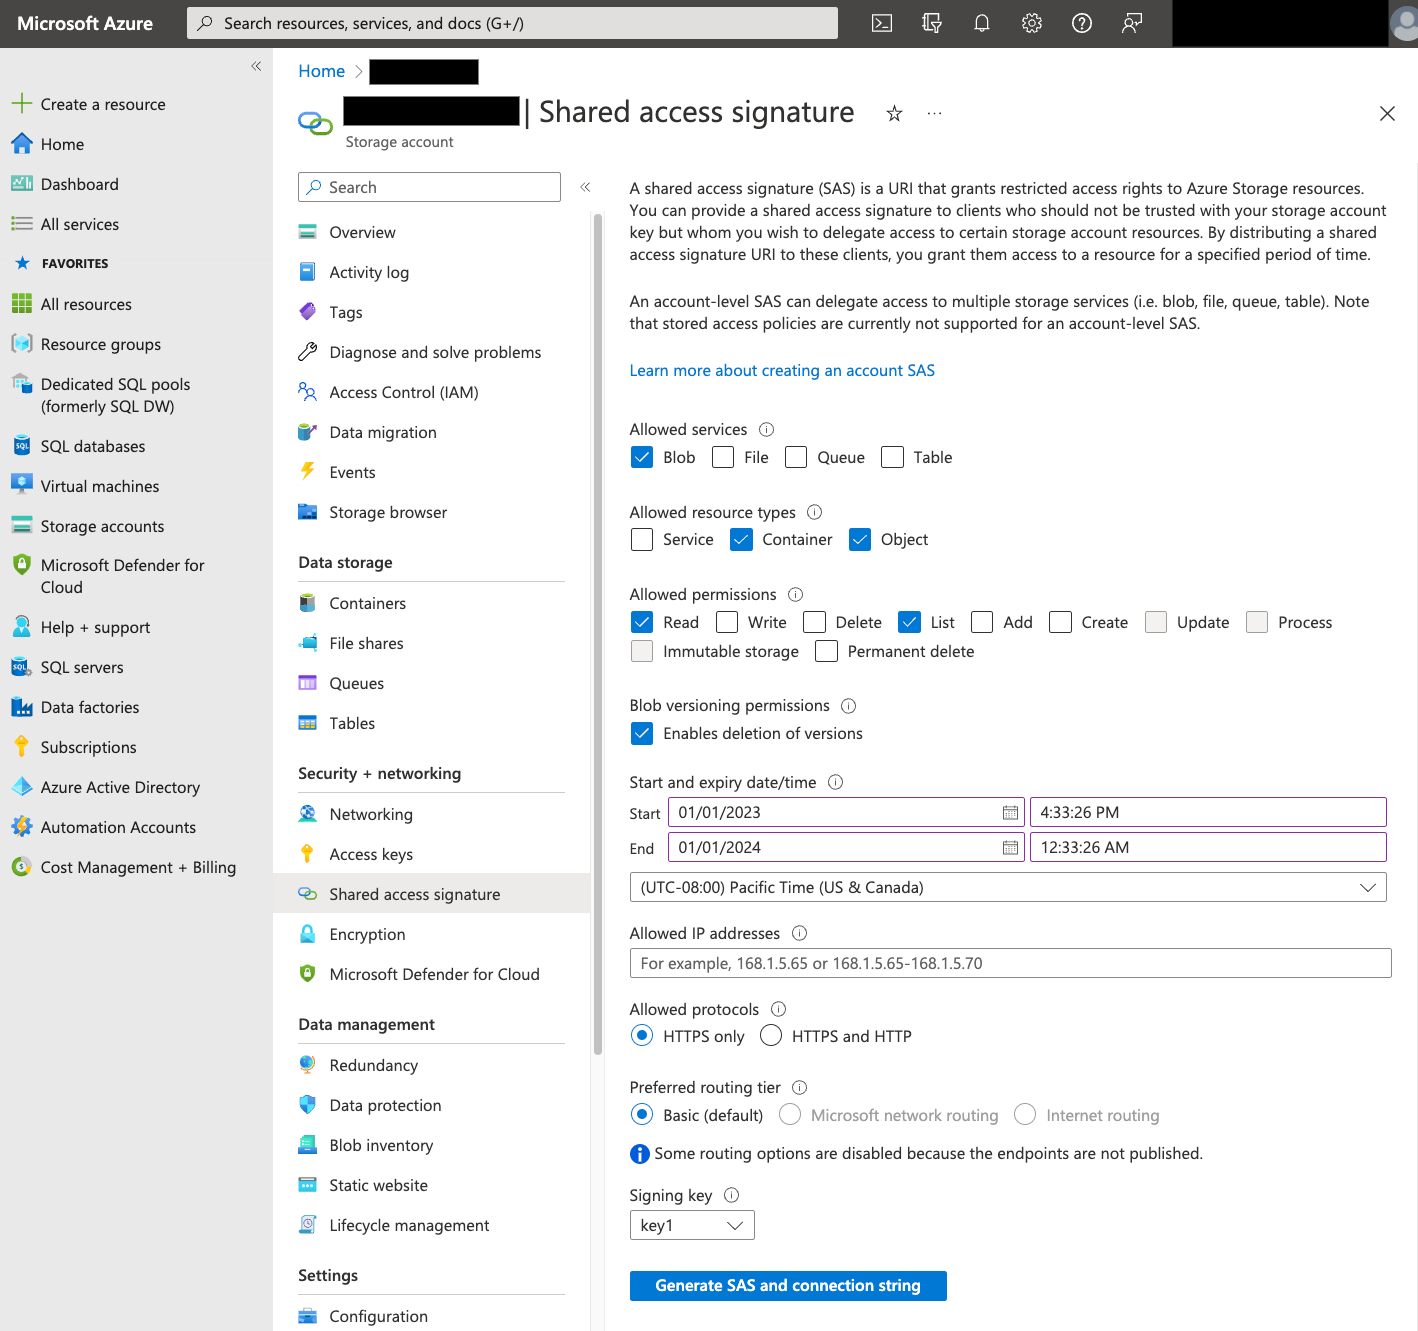Viewport: 1418px width, 1331px height.
Task: View the Containers data storage page
Action: click(366, 603)
